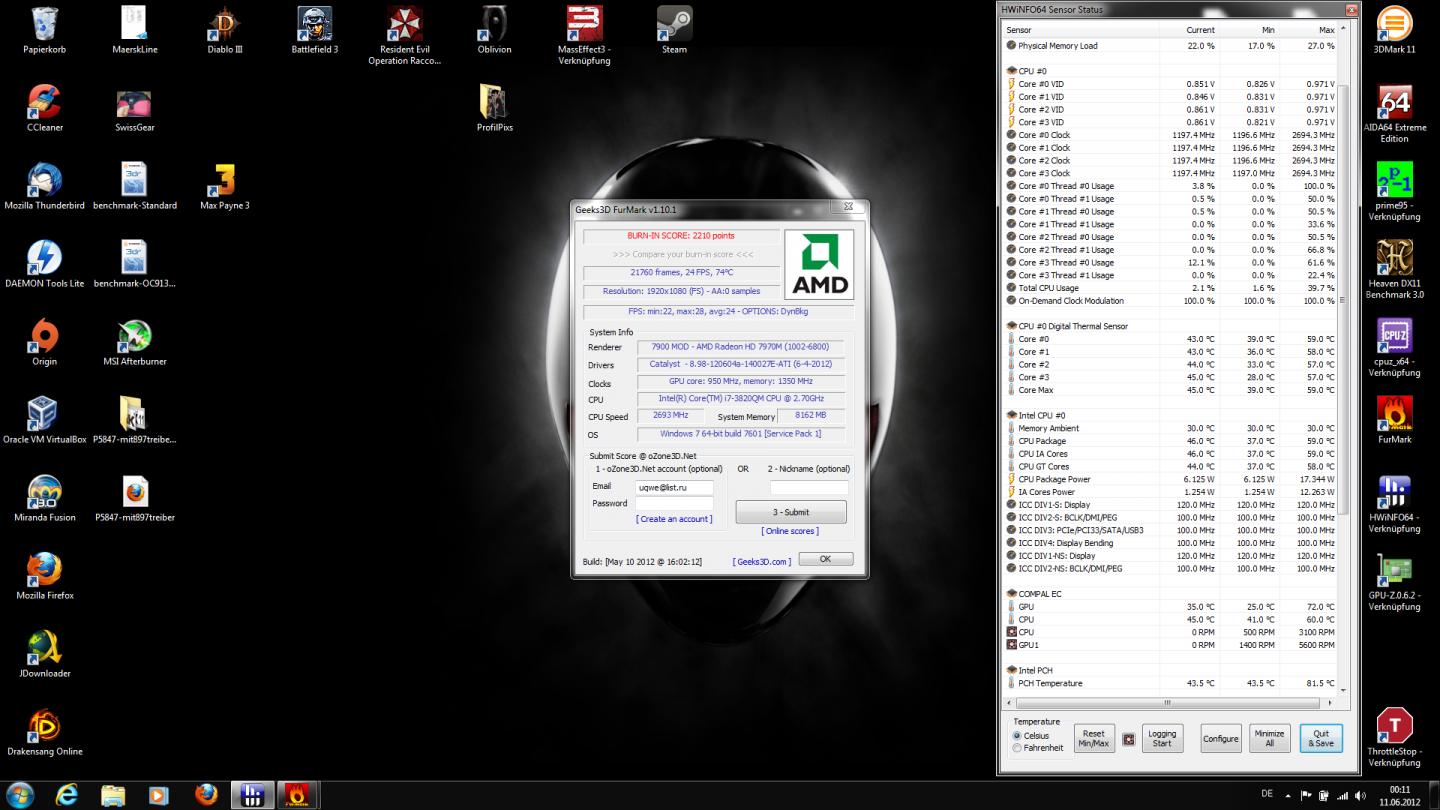The image size is (1440, 810).
Task: Open the ProfilPixs folder icon
Action: [x=494, y=108]
